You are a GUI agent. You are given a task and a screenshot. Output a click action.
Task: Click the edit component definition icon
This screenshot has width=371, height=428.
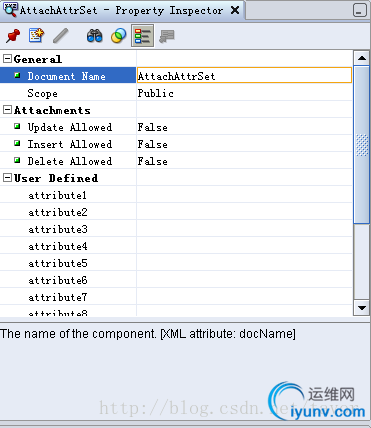click(x=36, y=36)
